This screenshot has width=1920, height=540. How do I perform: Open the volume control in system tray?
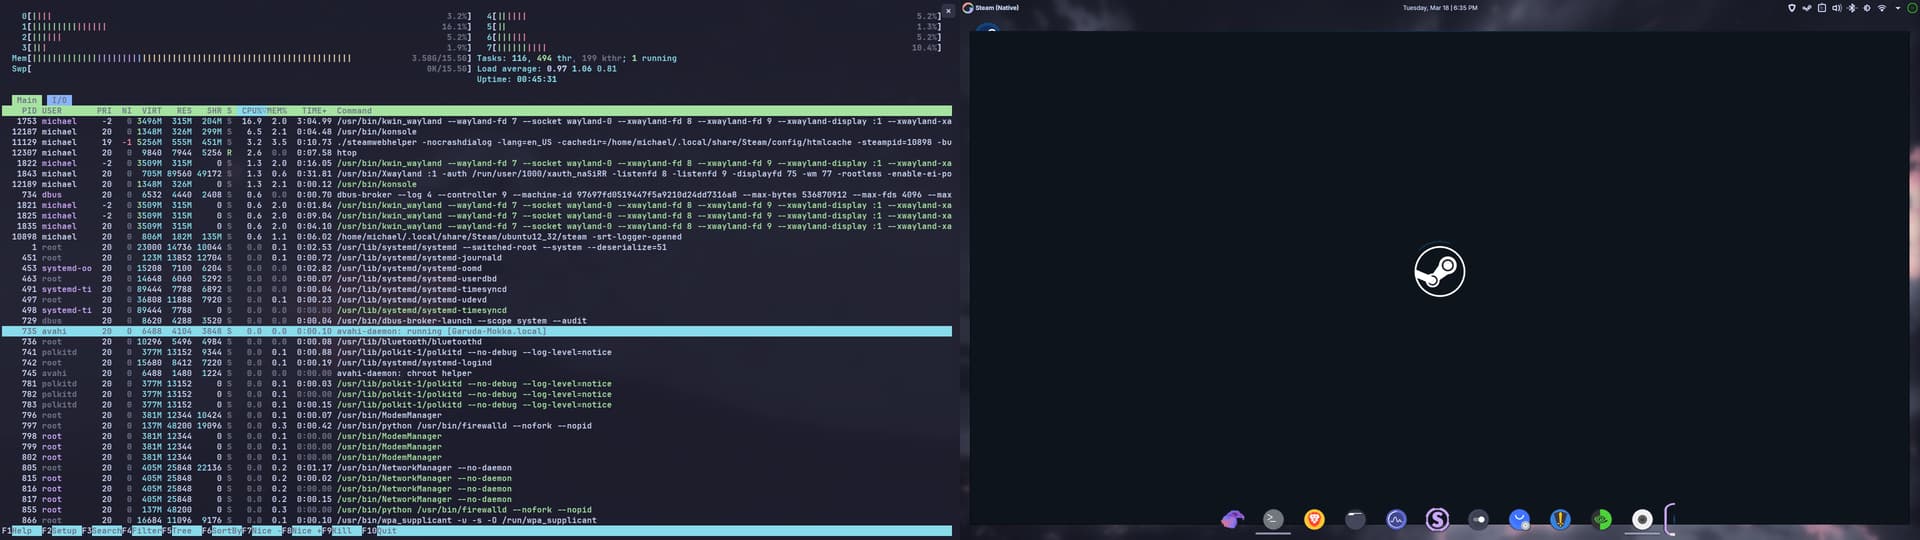pos(1836,8)
